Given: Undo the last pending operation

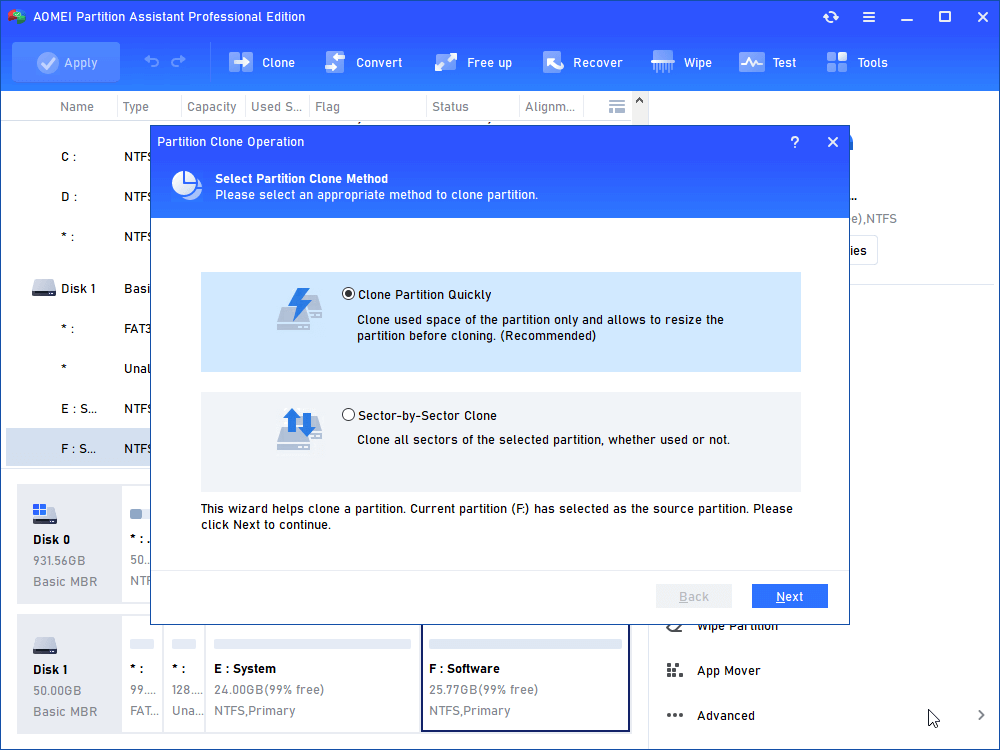Looking at the screenshot, I should click(152, 61).
